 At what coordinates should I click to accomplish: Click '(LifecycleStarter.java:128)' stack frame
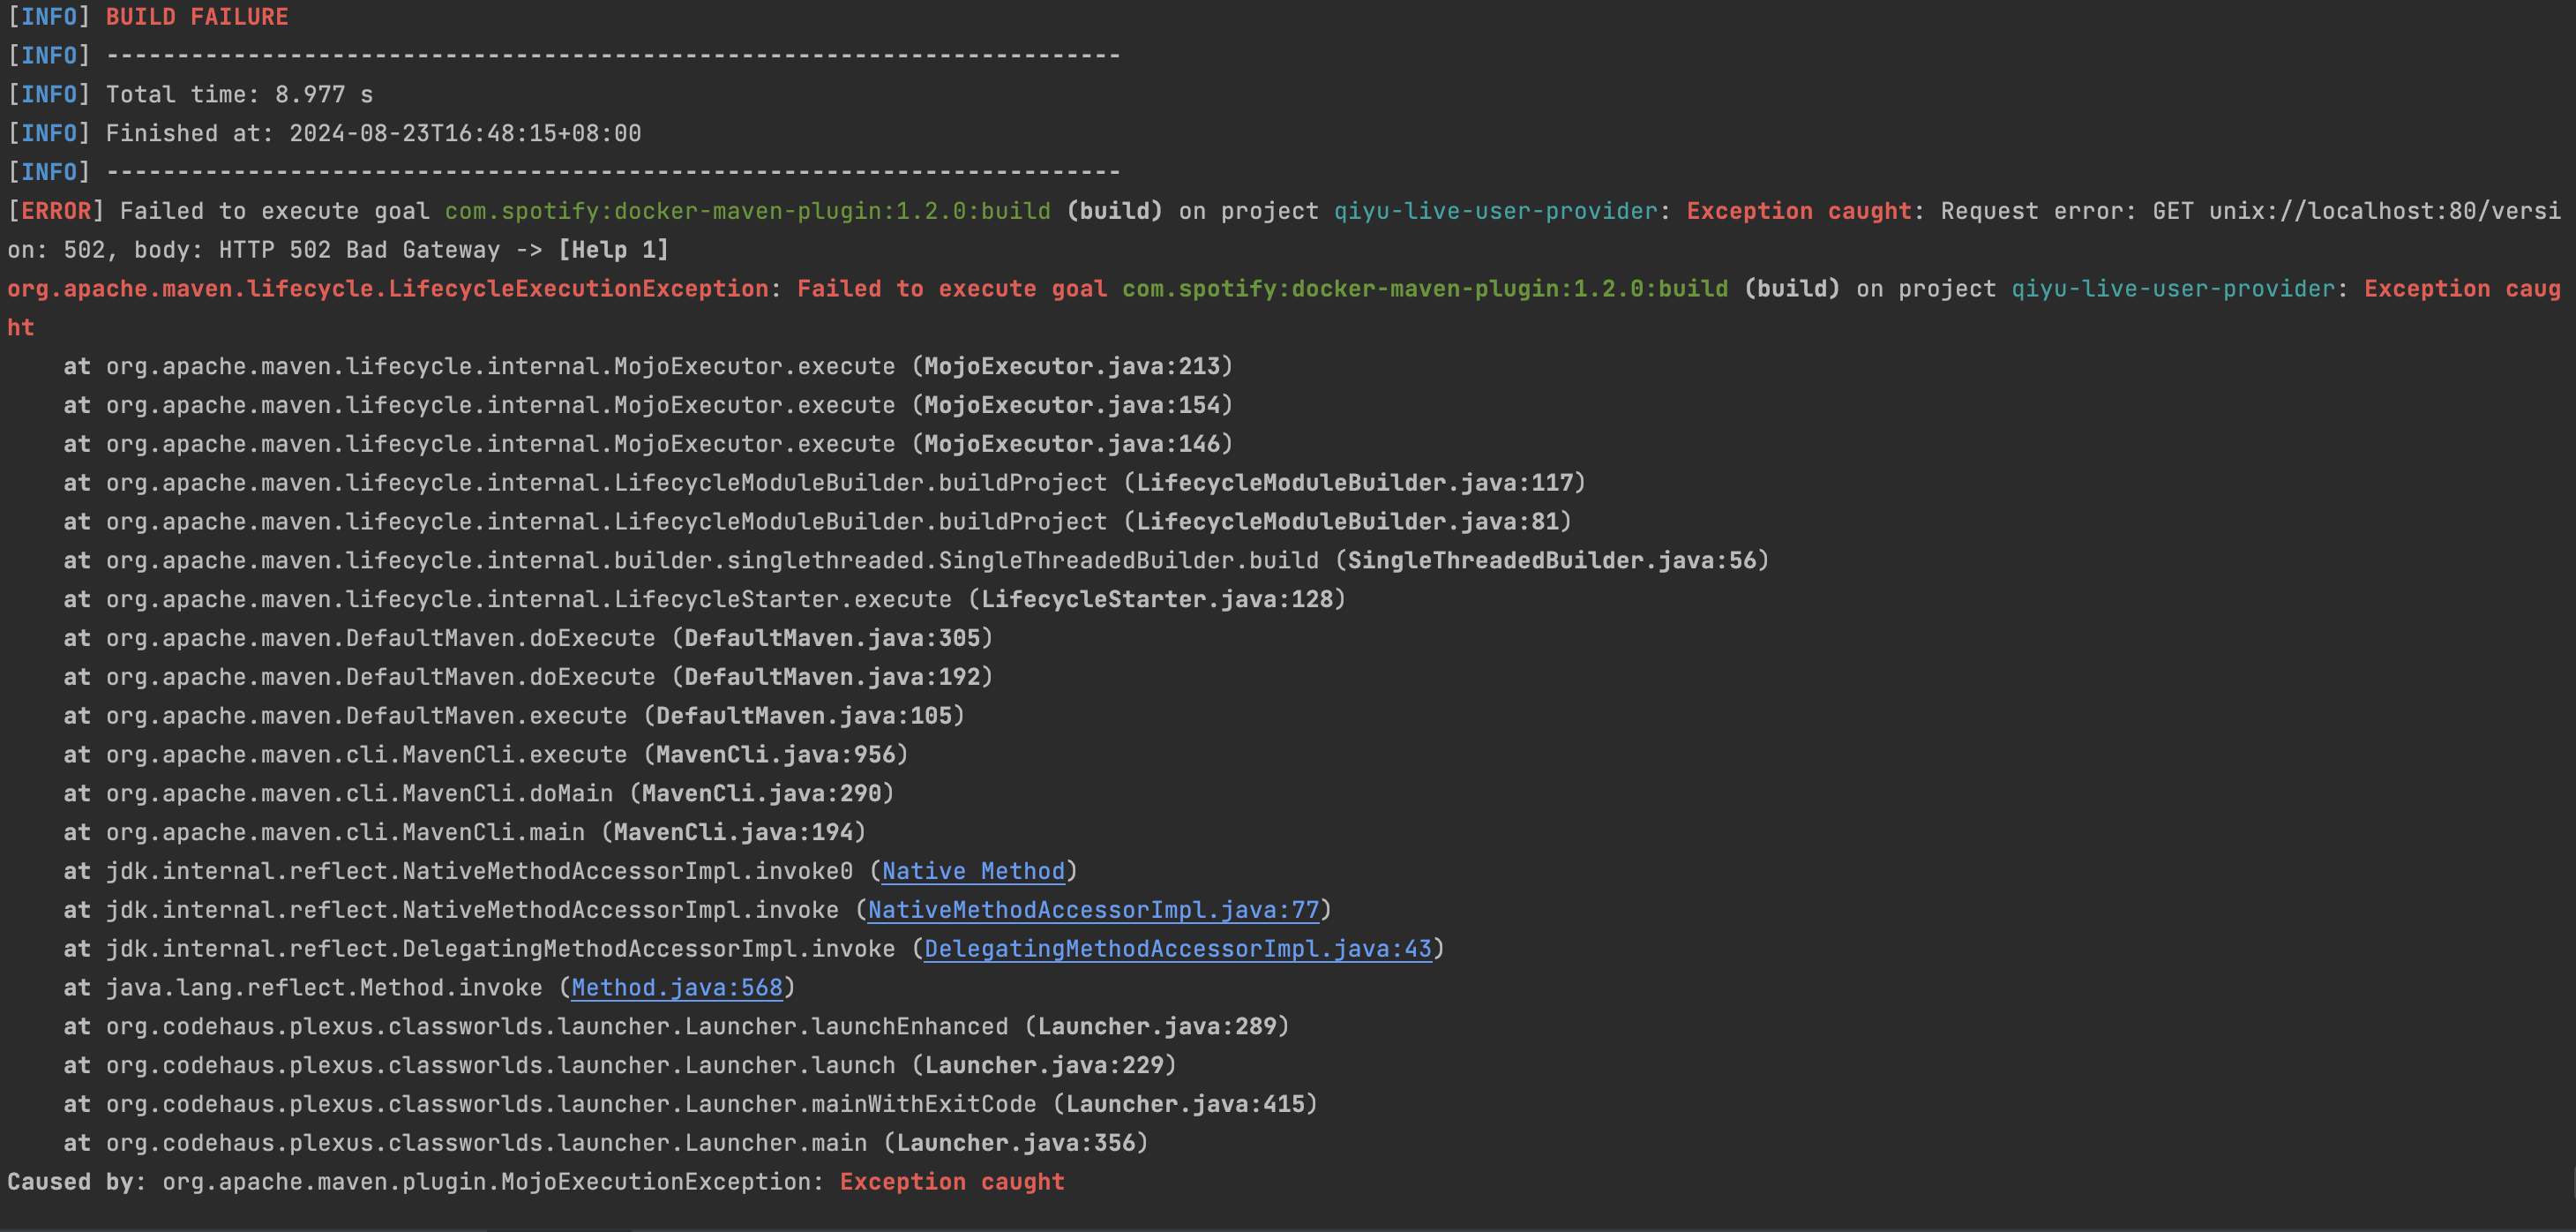tap(1157, 599)
